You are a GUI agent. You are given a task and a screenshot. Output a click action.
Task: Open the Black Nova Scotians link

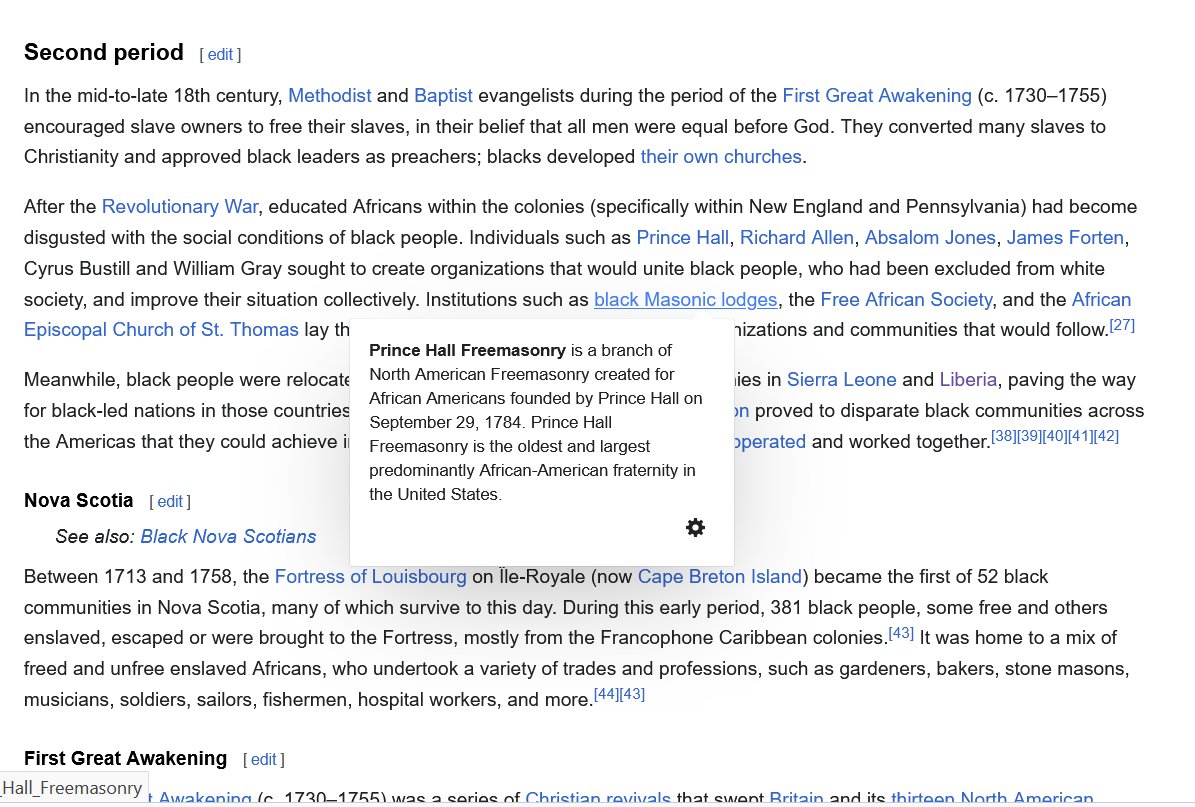pyautogui.click(x=228, y=537)
